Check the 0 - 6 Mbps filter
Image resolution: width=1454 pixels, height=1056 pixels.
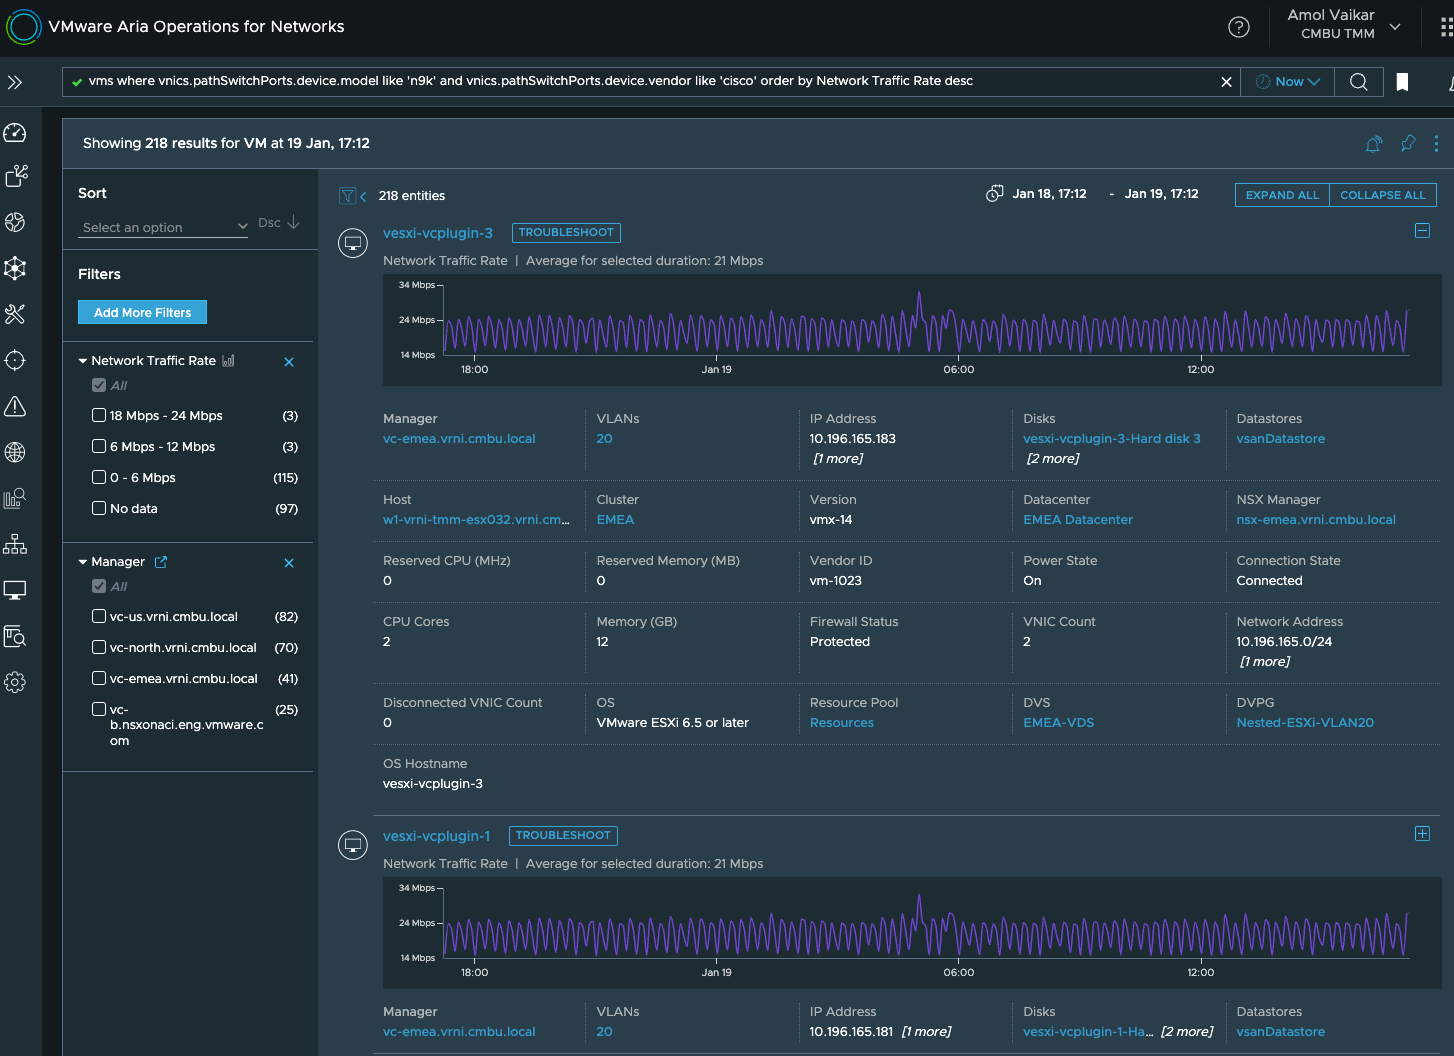pyautogui.click(x=99, y=477)
